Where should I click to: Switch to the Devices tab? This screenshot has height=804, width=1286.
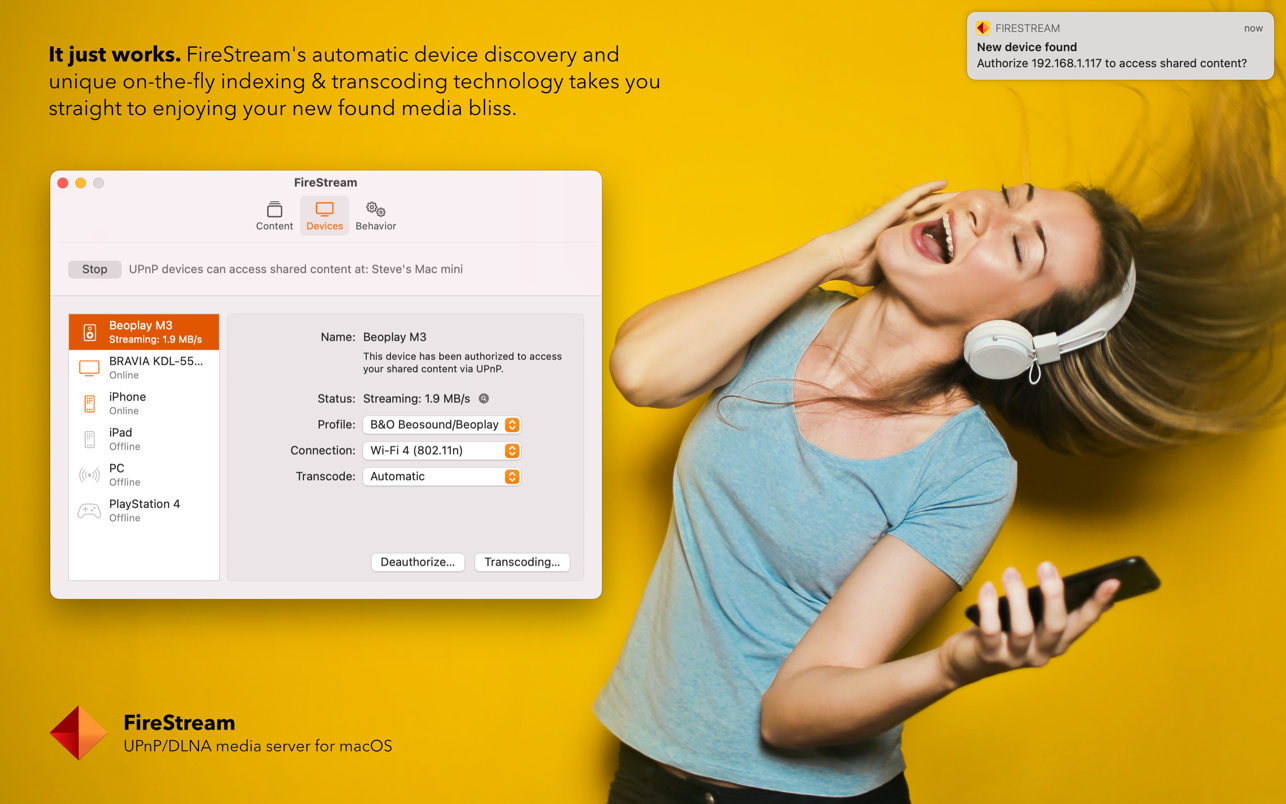[324, 215]
